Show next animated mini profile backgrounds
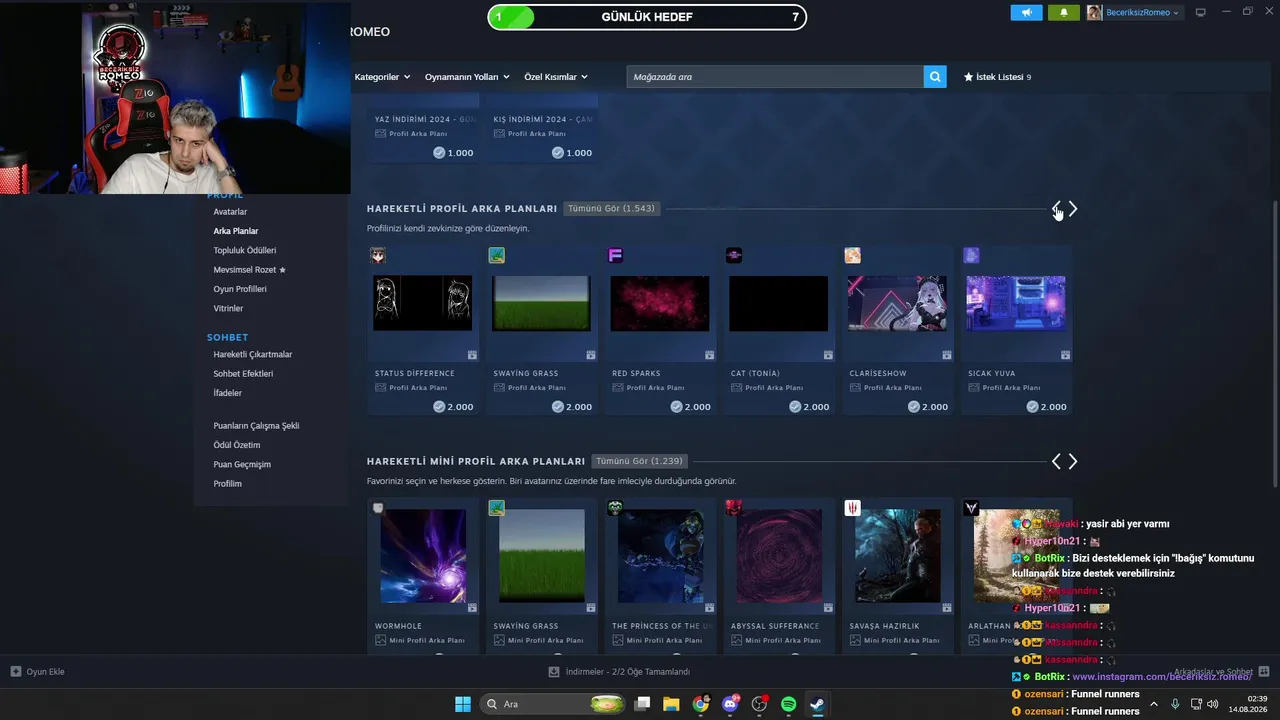1280x720 pixels. pyautogui.click(x=1073, y=461)
